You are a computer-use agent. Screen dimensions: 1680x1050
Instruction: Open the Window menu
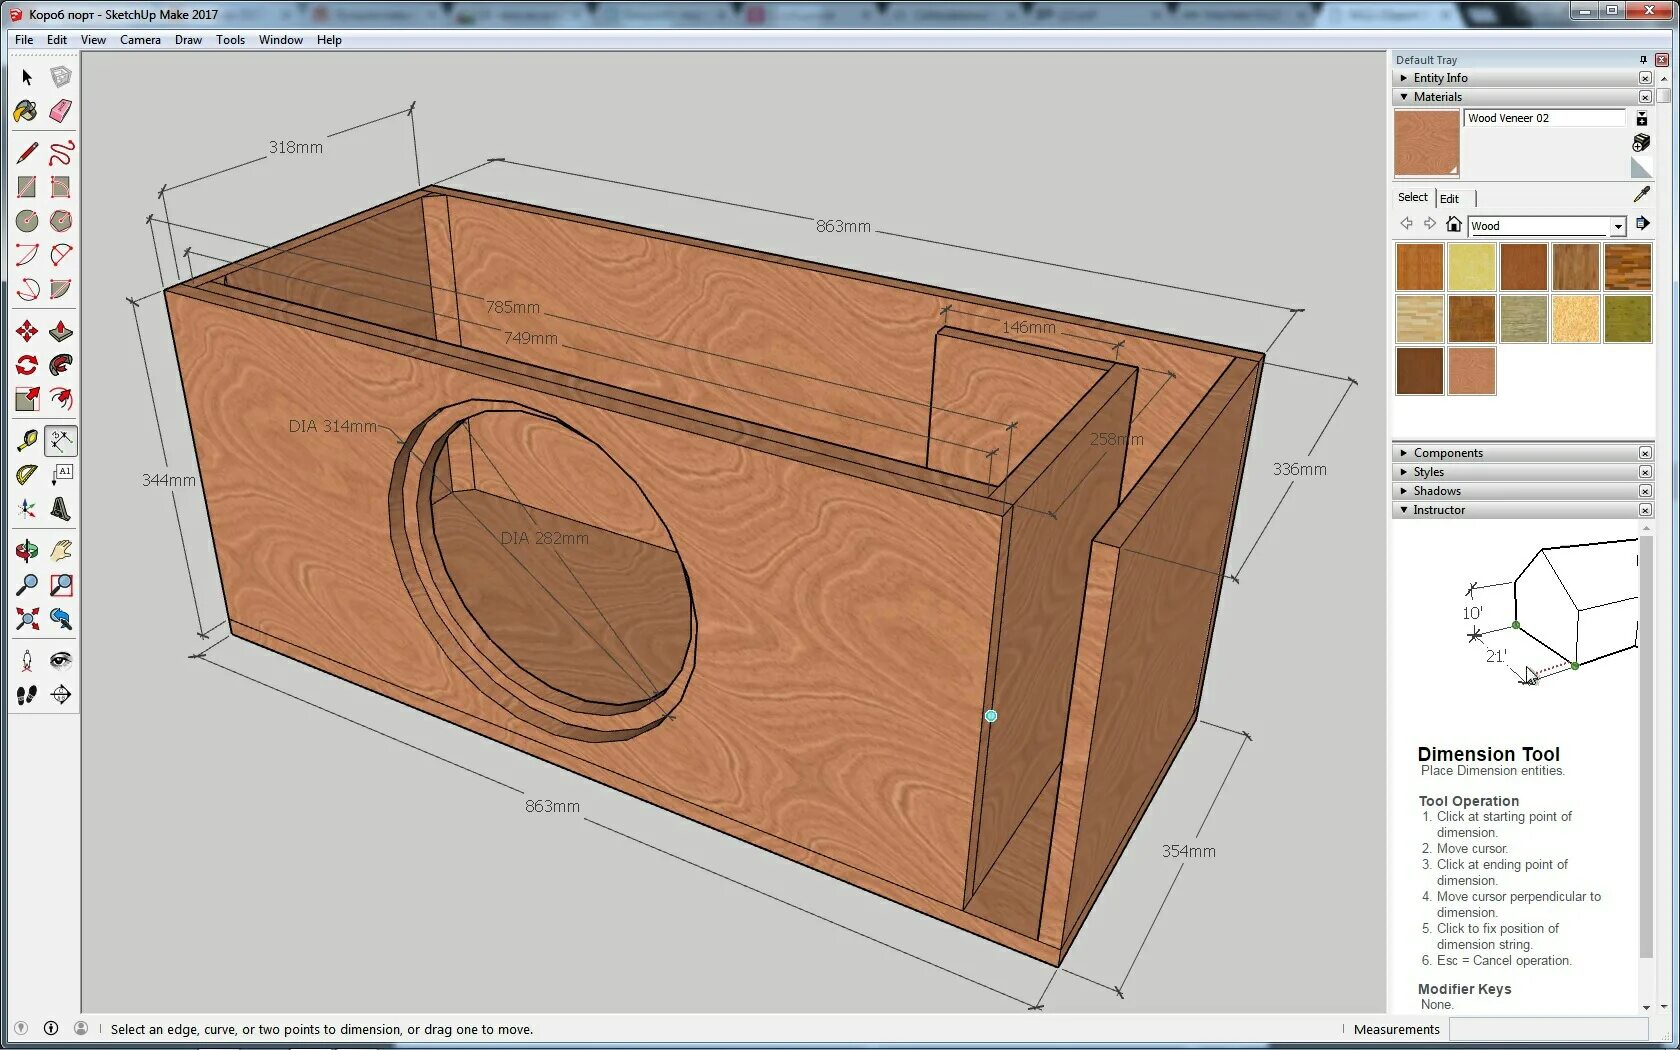[281, 40]
